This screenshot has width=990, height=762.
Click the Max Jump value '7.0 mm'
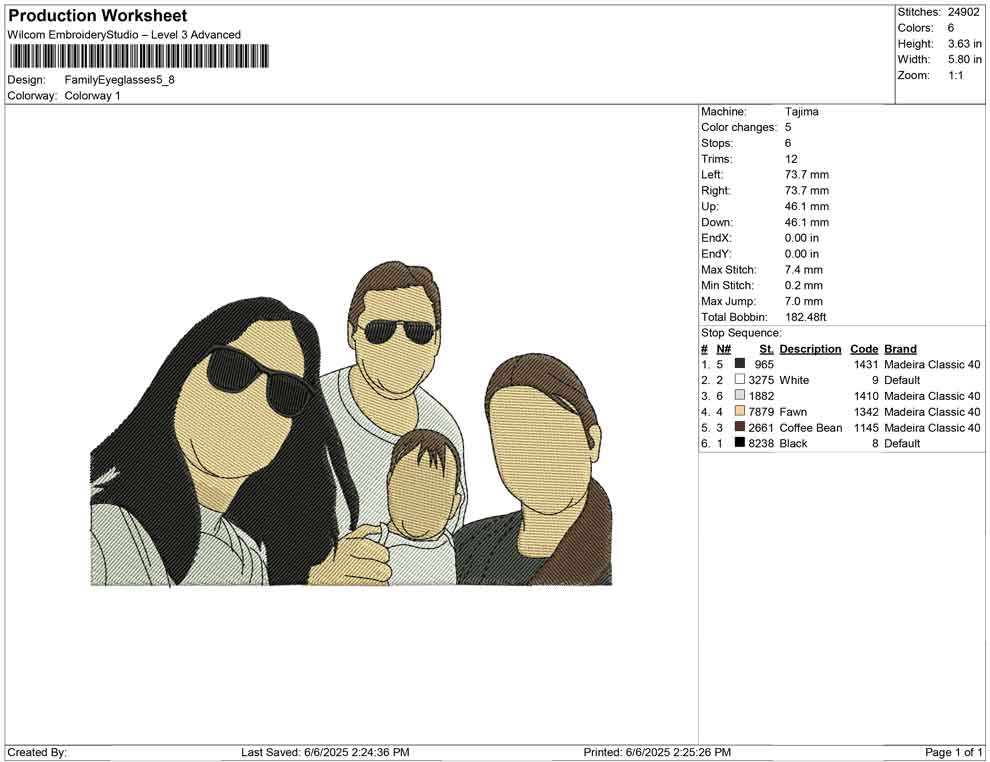point(804,301)
